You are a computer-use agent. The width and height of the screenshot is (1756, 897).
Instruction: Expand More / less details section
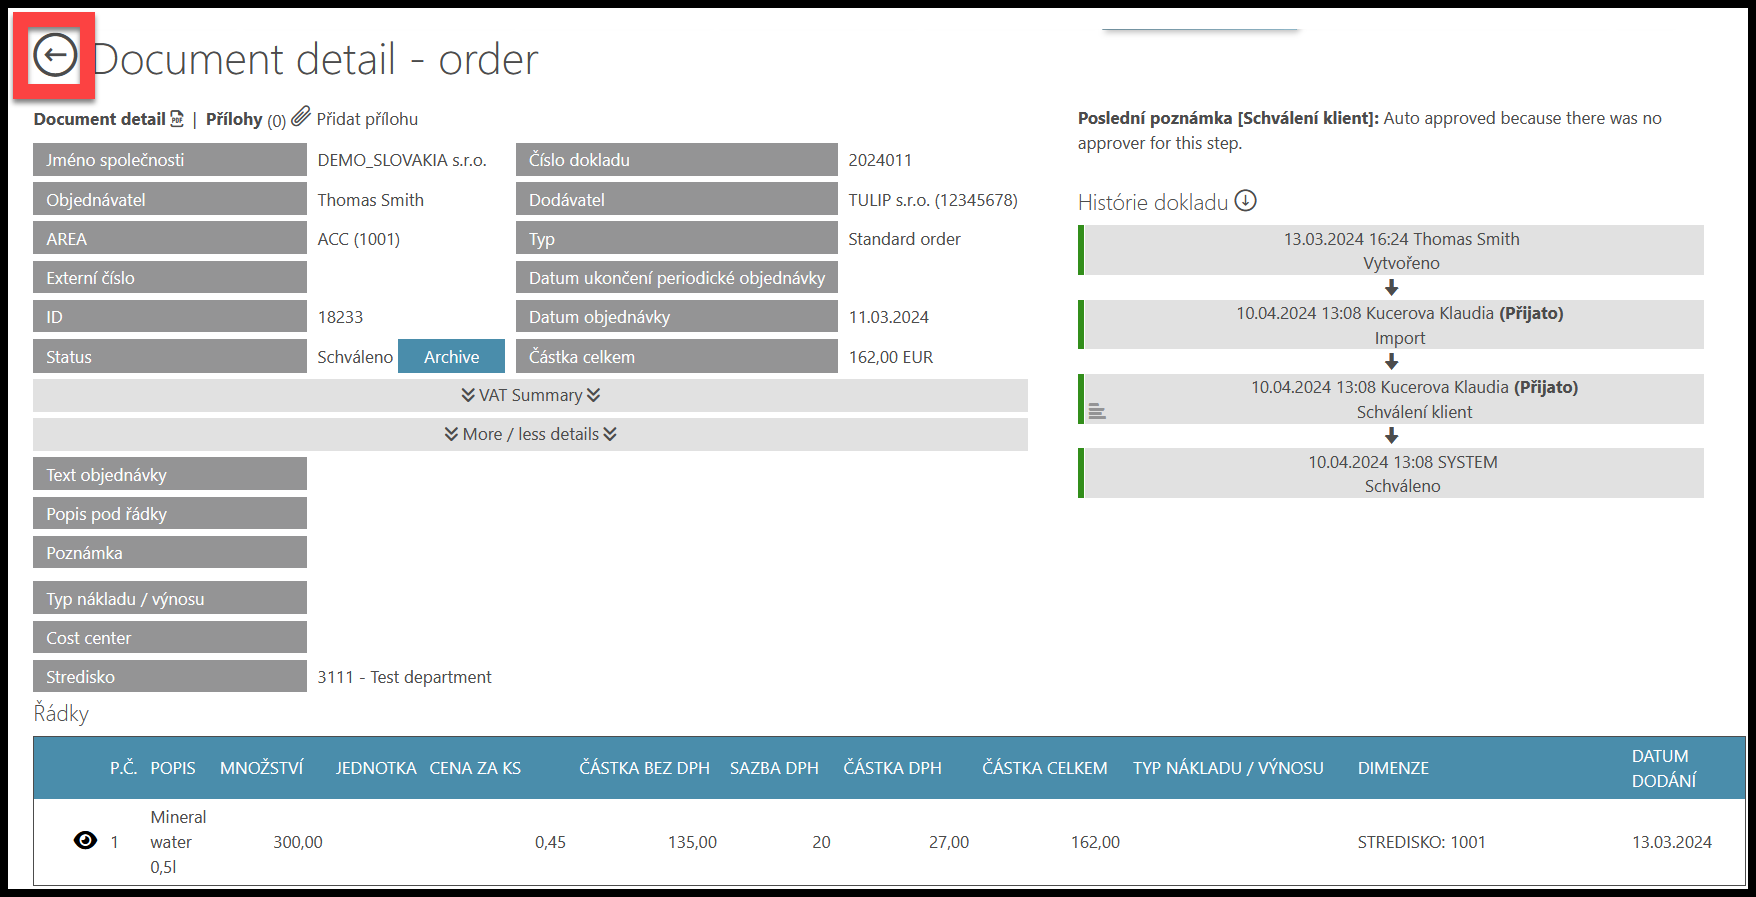(x=530, y=434)
